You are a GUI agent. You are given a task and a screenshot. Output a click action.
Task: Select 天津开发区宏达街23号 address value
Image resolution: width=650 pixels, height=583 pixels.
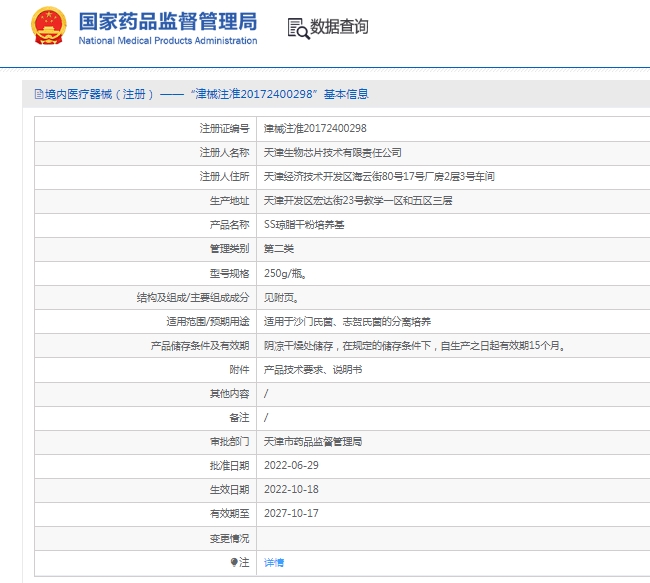tap(358, 201)
